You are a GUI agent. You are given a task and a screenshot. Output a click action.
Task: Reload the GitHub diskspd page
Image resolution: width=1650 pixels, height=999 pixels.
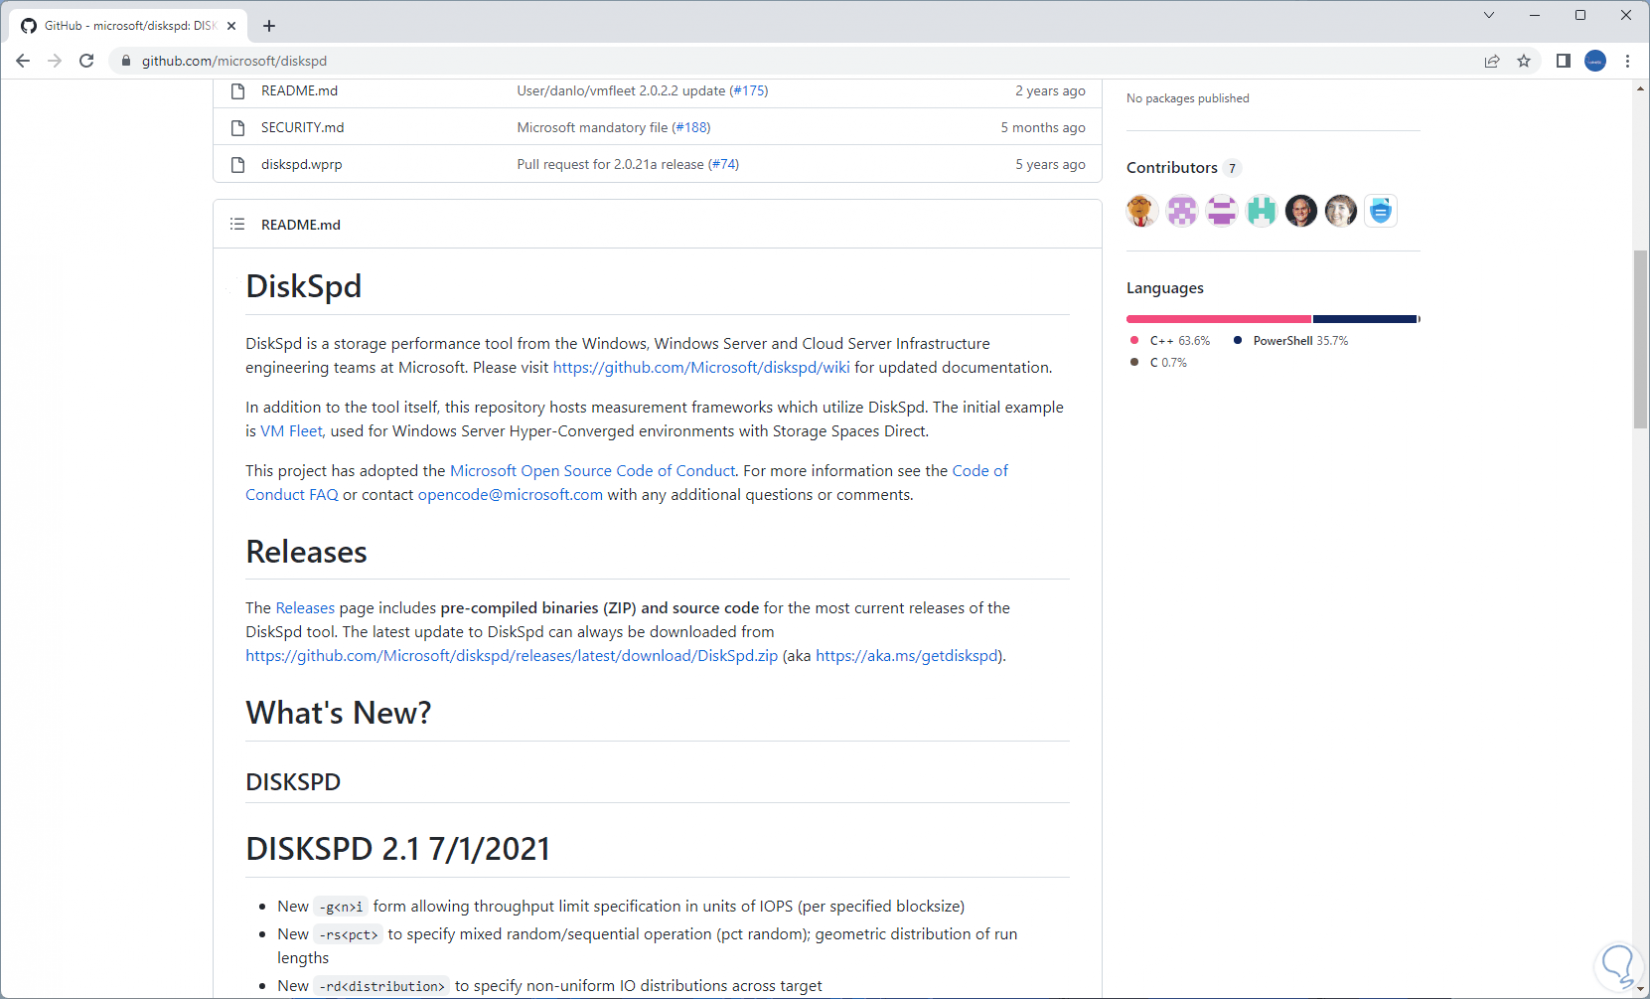[87, 61]
